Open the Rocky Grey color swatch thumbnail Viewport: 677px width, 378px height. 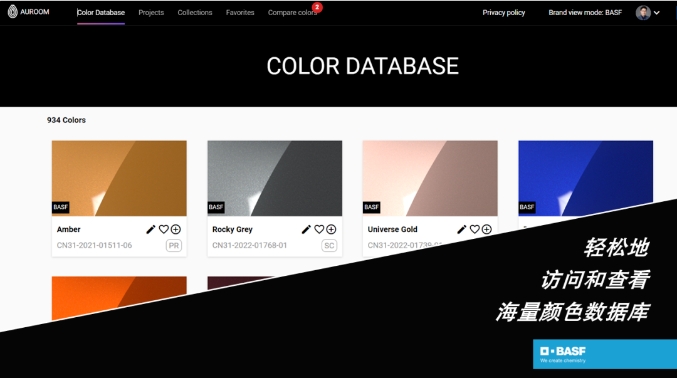coord(275,178)
